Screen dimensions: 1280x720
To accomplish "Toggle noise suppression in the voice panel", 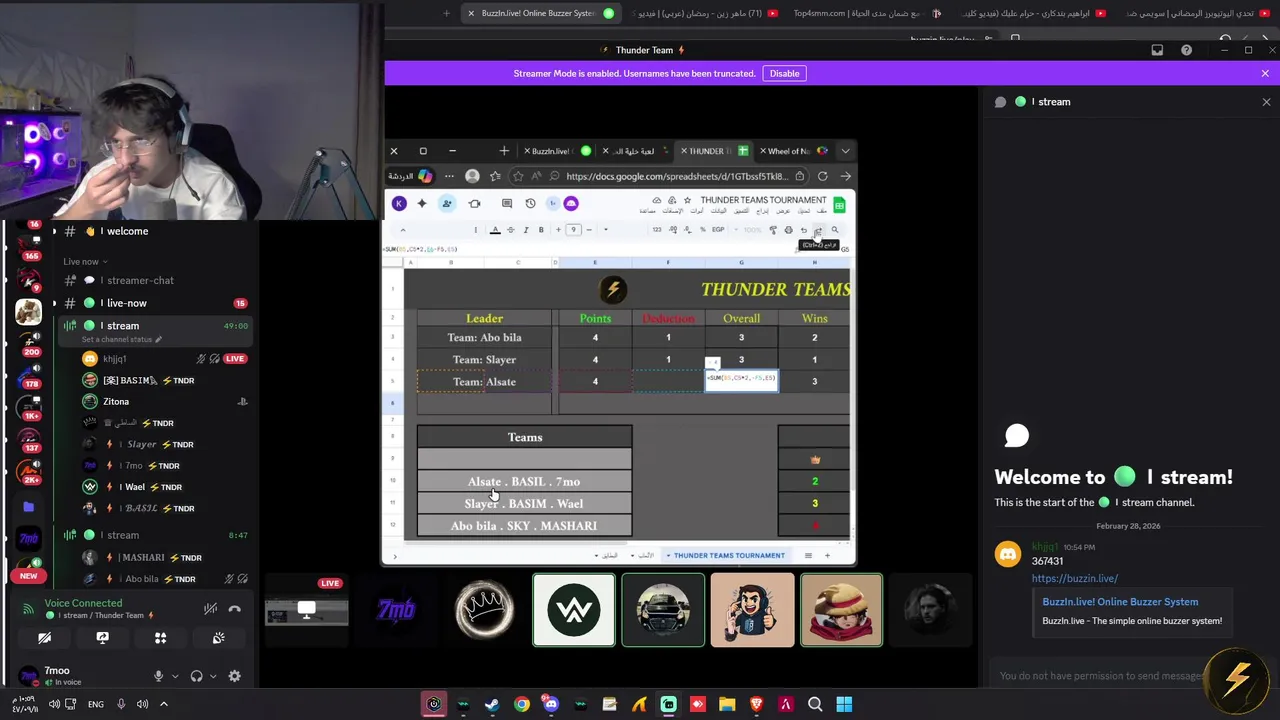I will [210, 609].
